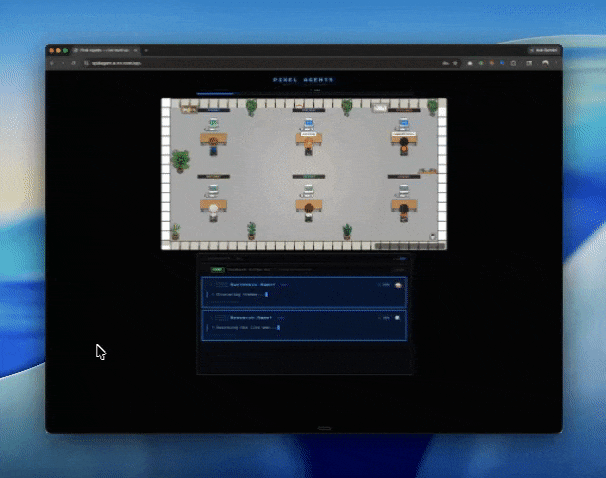This screenshot has height=478, width=606.
Task: Click the green status badge in the task panel
Action: pos(217,269)
